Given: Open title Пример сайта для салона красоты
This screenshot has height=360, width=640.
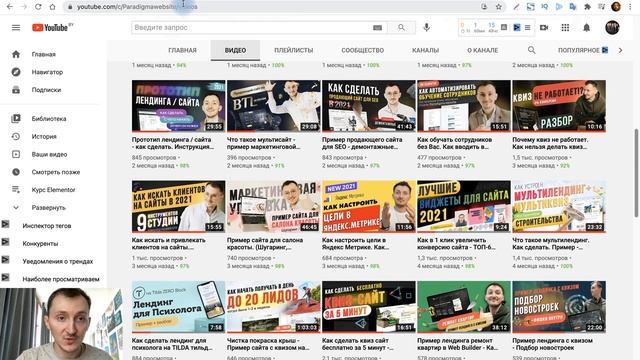Looking at the screenshot, I should click(265, 244).
